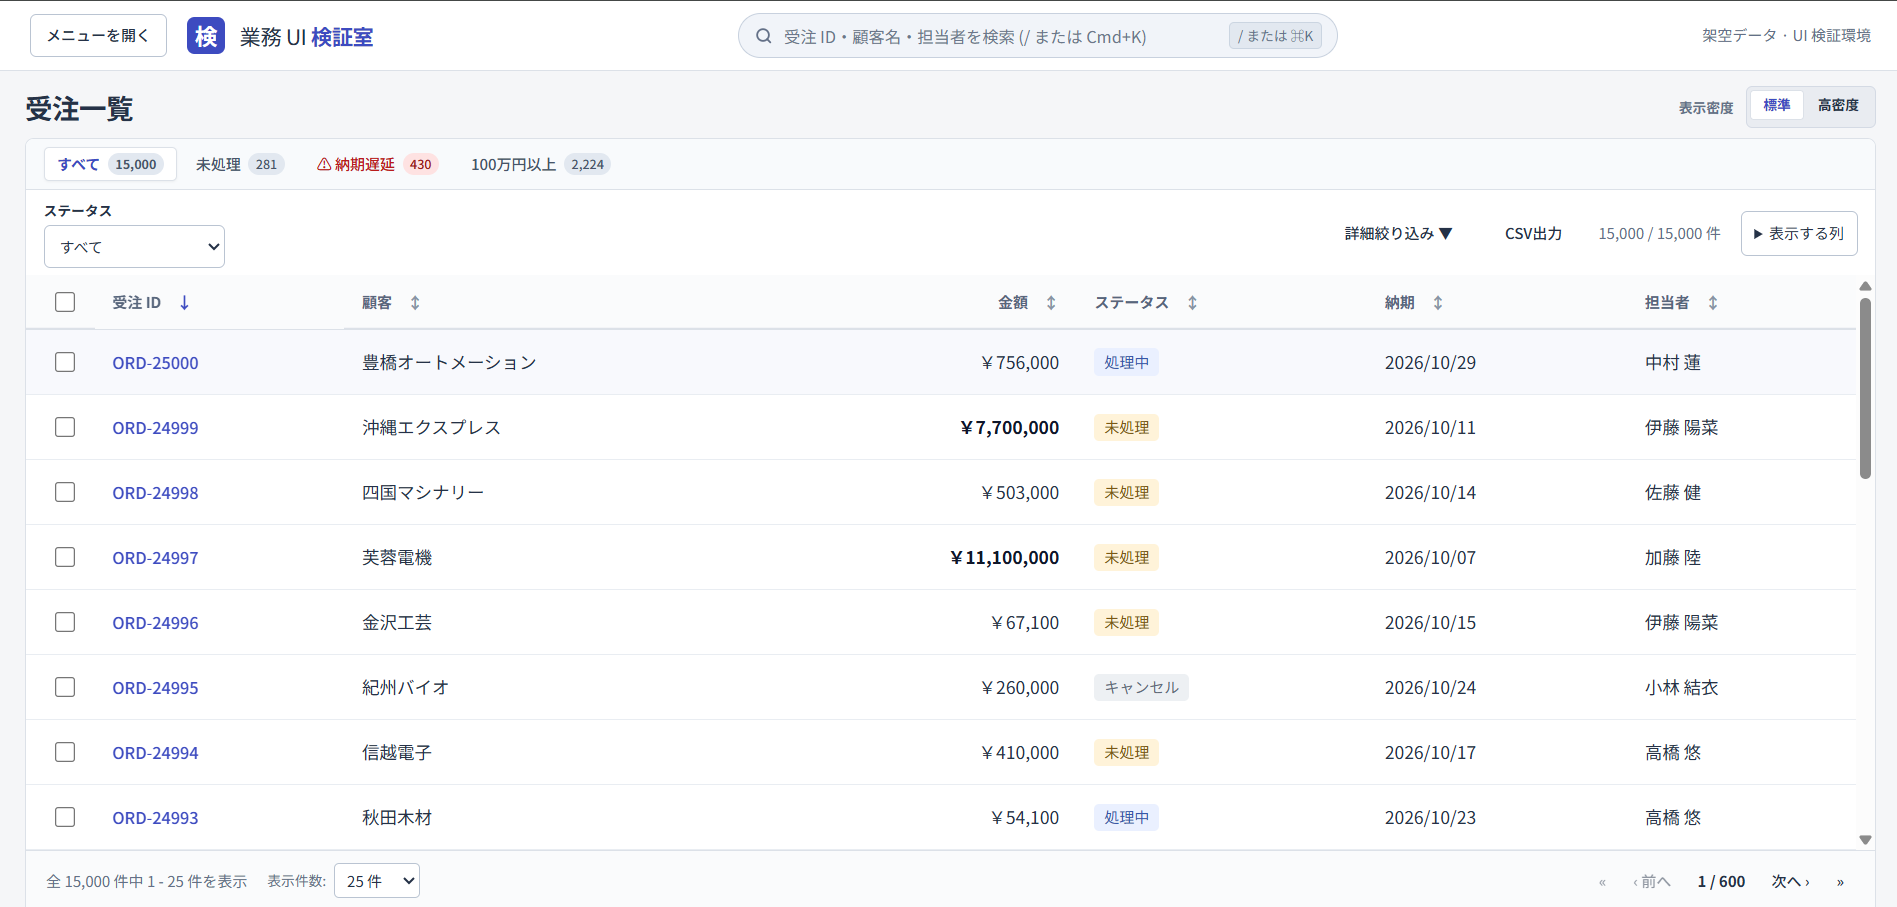
Task: Check the ORD-24999 row checkbox
Action: point(65,427)
